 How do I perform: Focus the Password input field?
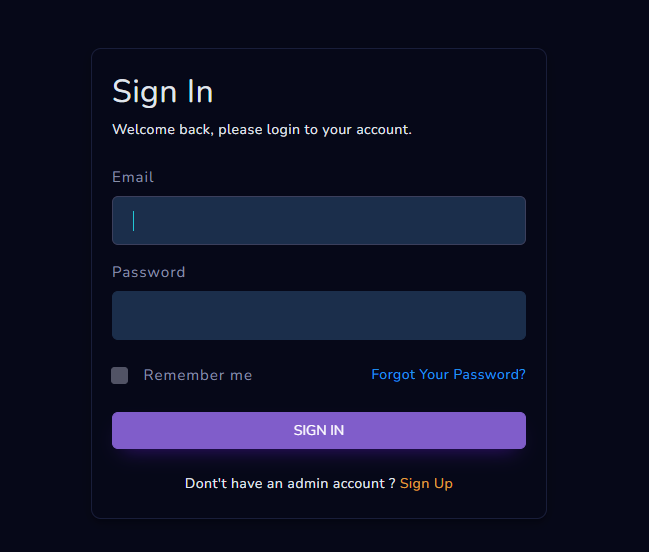318,315
